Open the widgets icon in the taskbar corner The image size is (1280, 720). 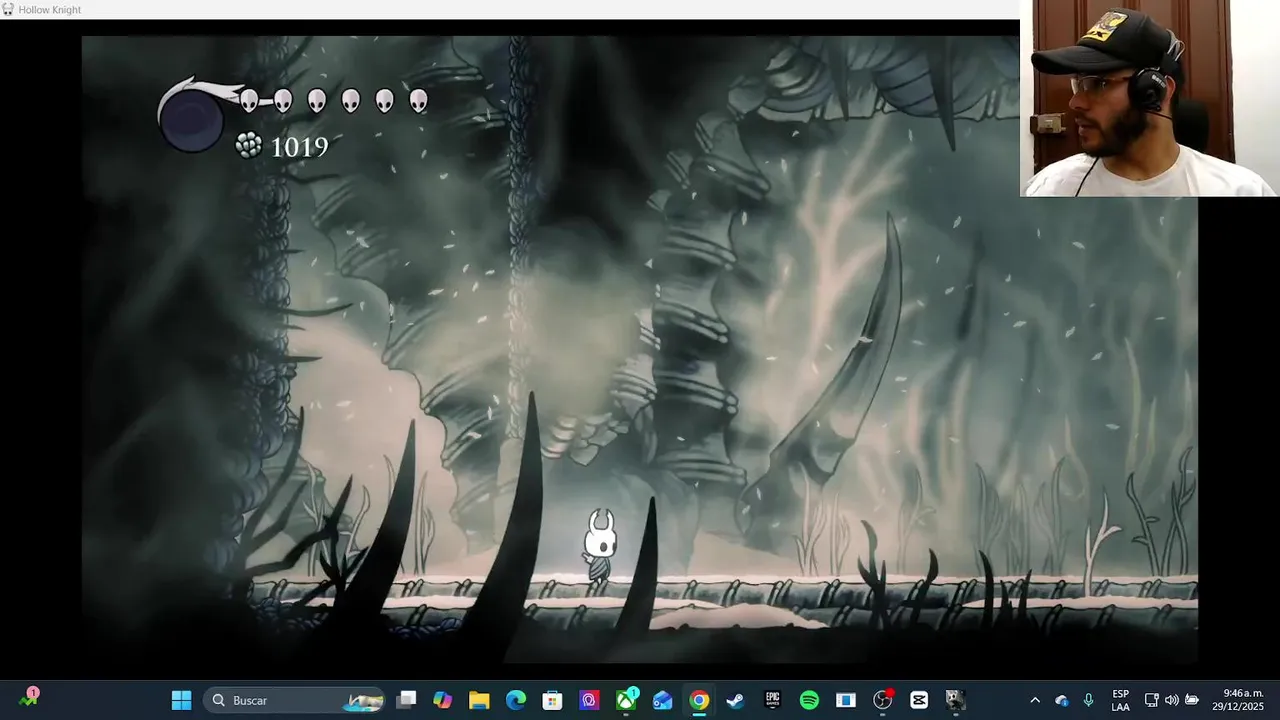(28, 698)
